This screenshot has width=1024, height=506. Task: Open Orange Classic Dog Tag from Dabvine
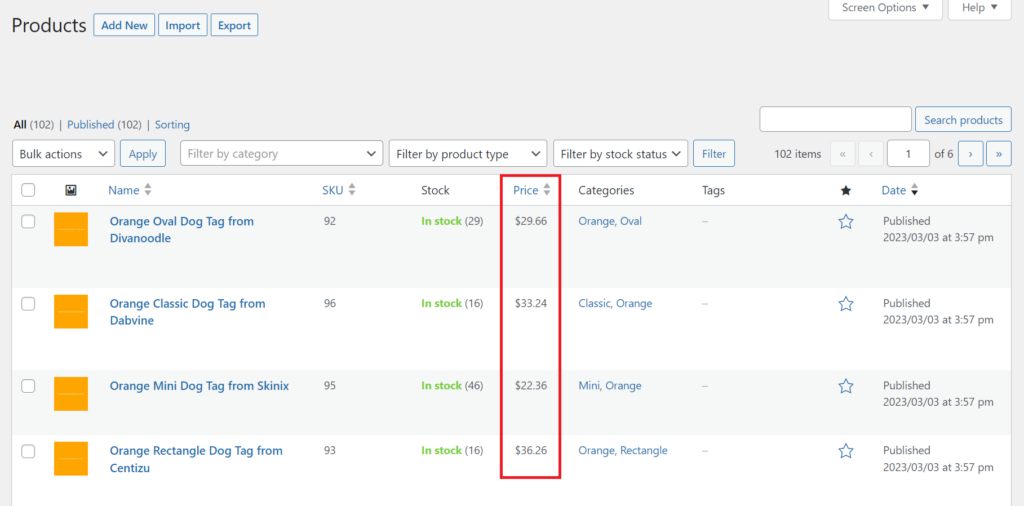point(187,312)
